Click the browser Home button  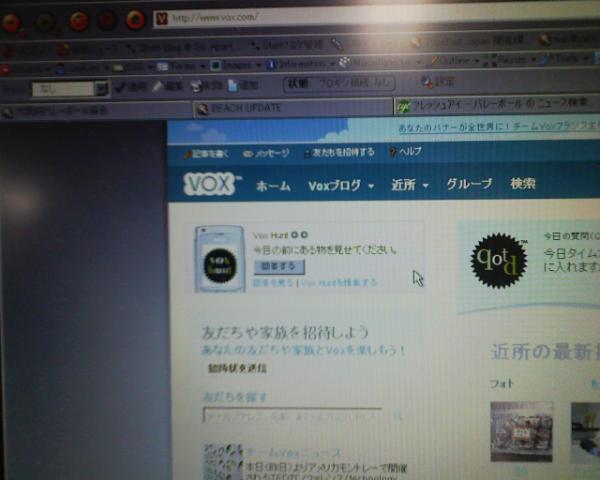(135, 20)
